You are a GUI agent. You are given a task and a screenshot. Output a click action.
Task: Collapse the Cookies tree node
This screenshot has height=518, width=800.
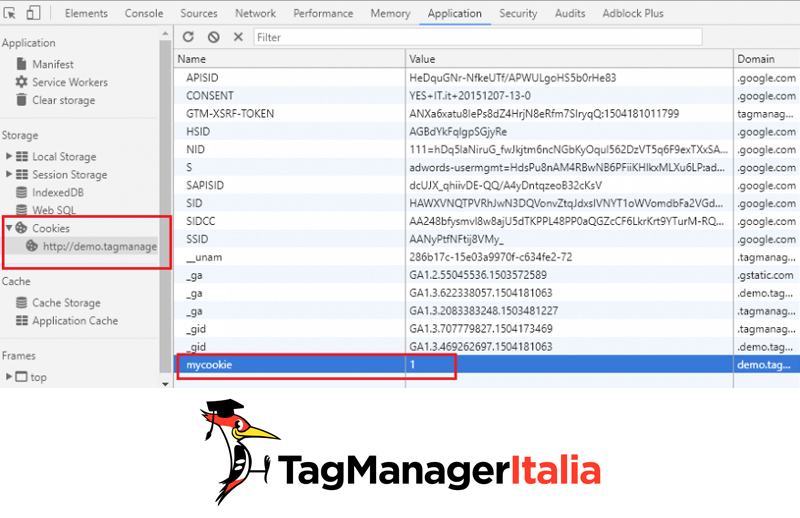coord(9,228)
